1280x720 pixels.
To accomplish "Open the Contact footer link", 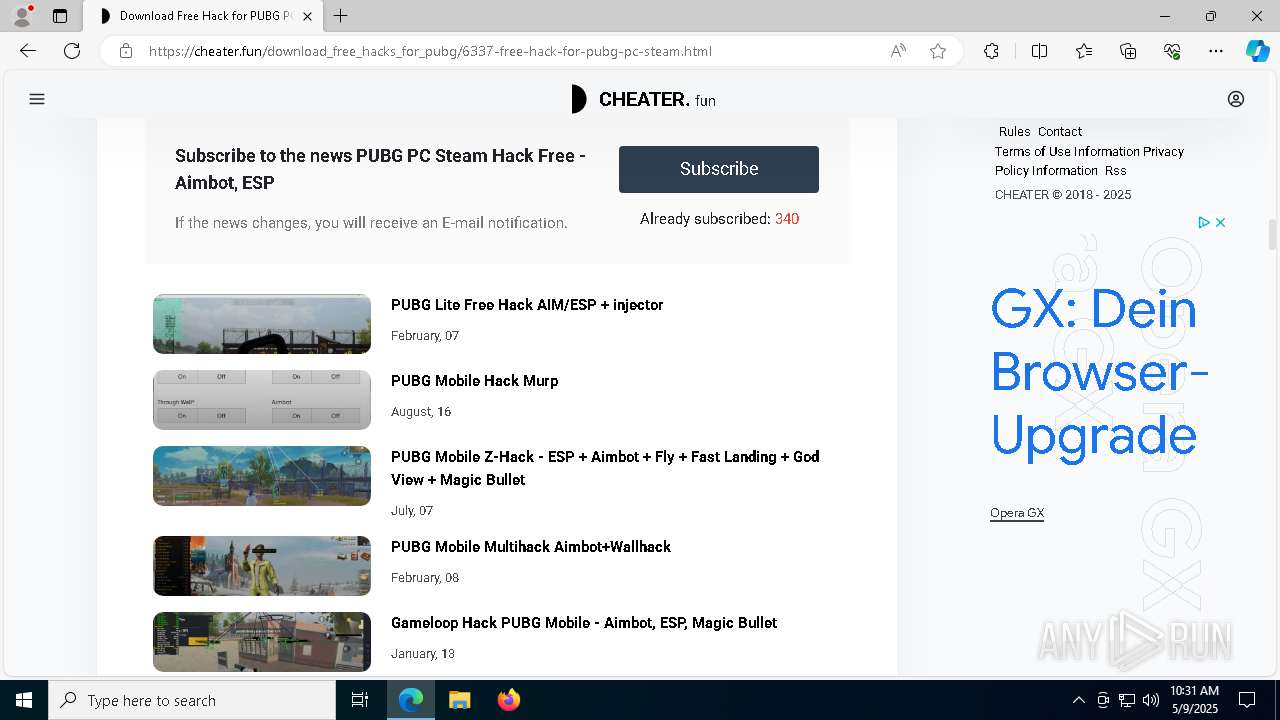I will (1059, 131).
